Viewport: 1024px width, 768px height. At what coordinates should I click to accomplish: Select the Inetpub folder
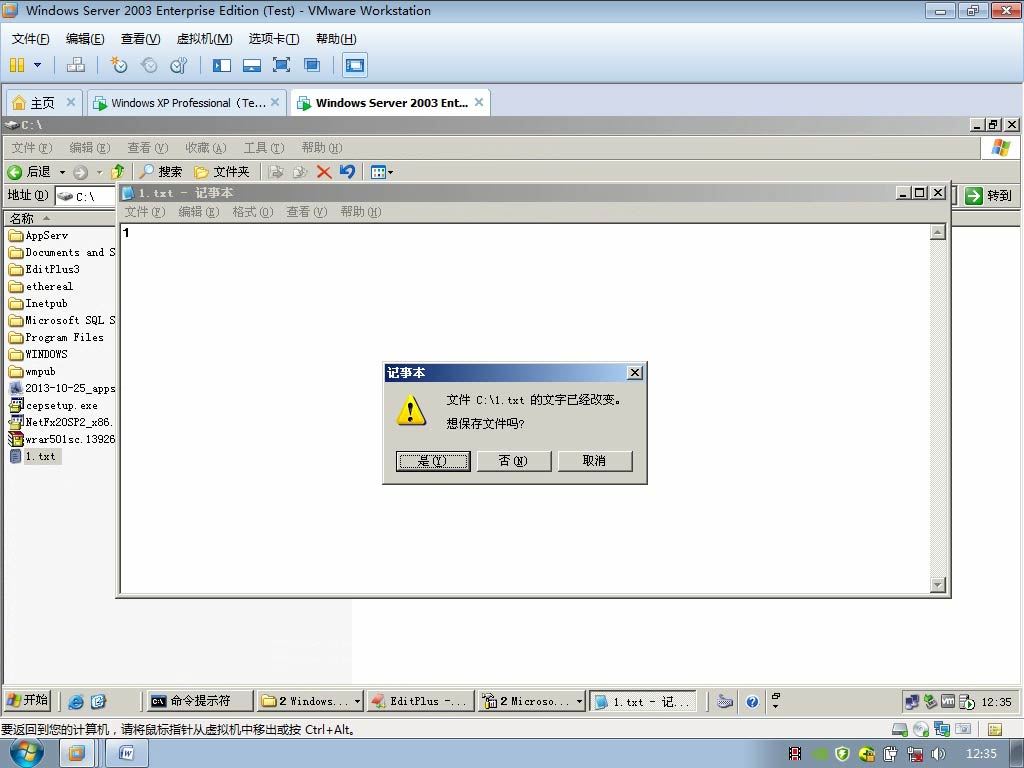tap(39, 303)
